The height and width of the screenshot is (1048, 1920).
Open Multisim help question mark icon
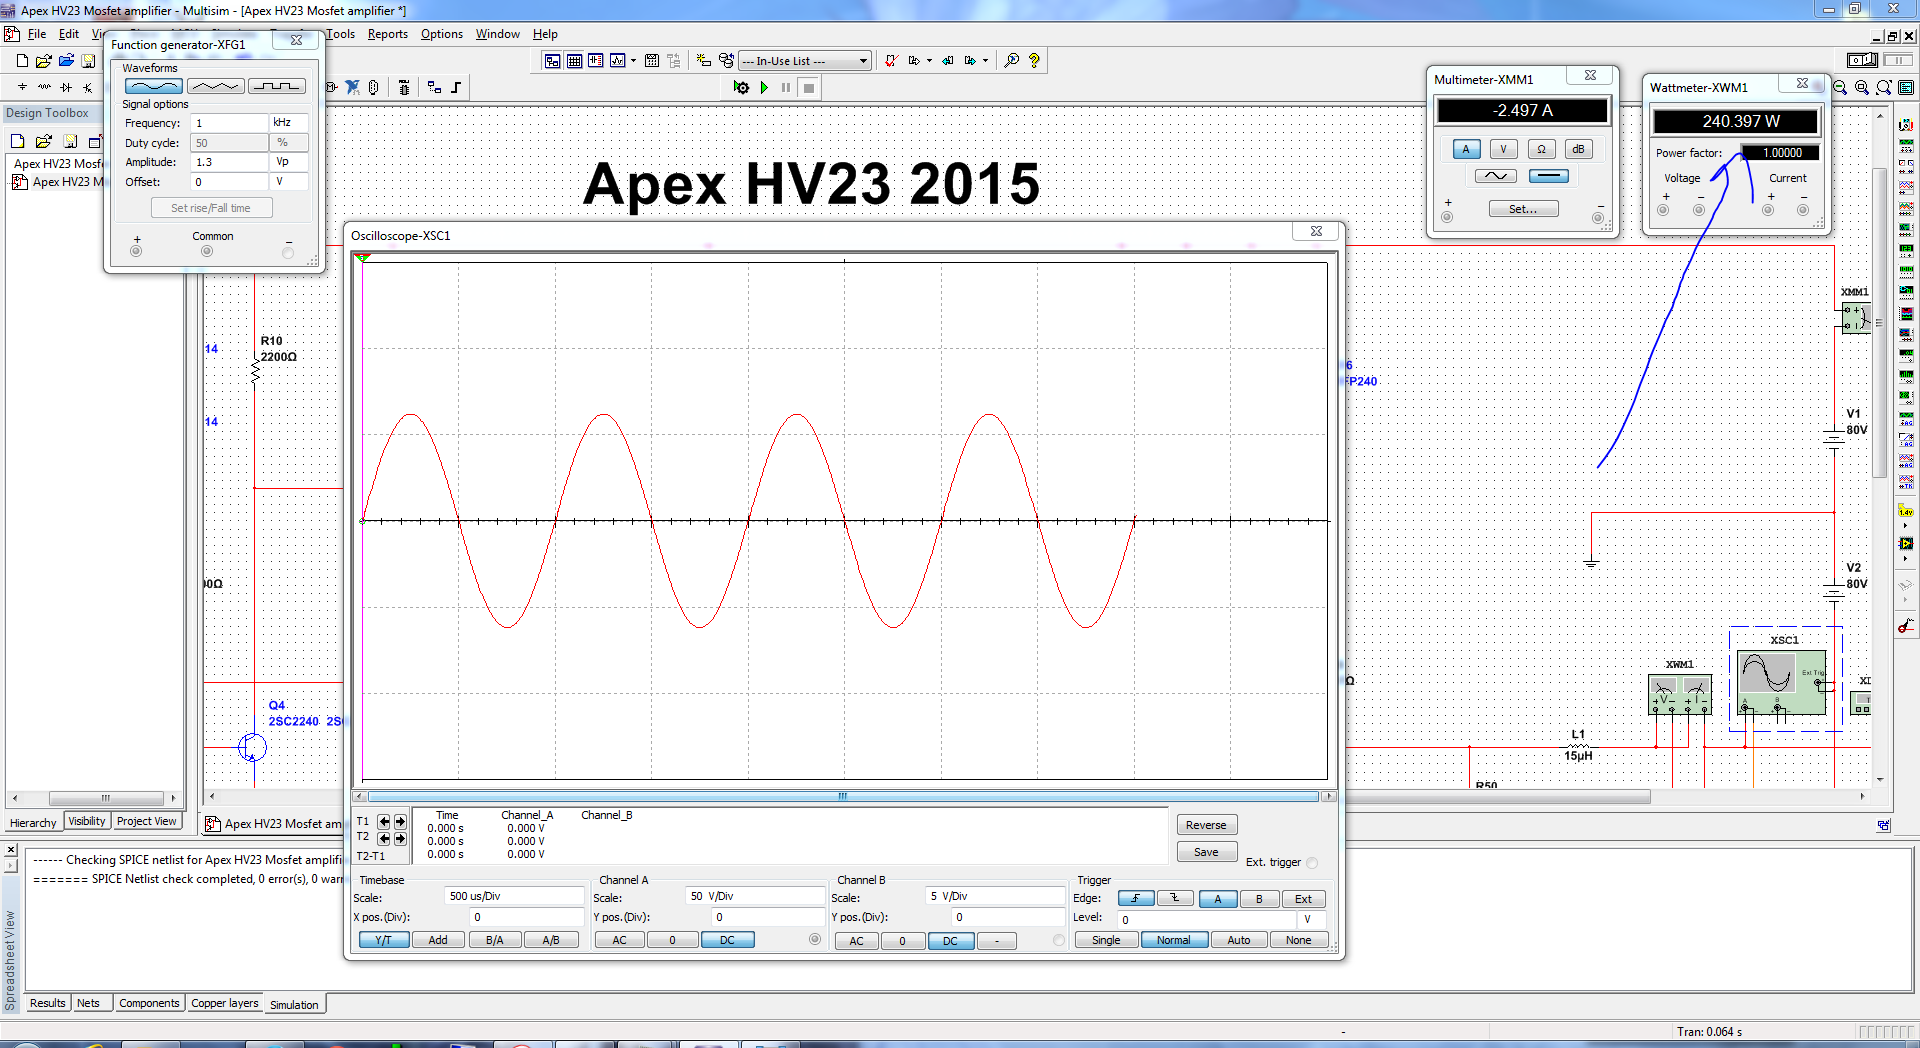pyautogui.click(x=1034, y=61)
